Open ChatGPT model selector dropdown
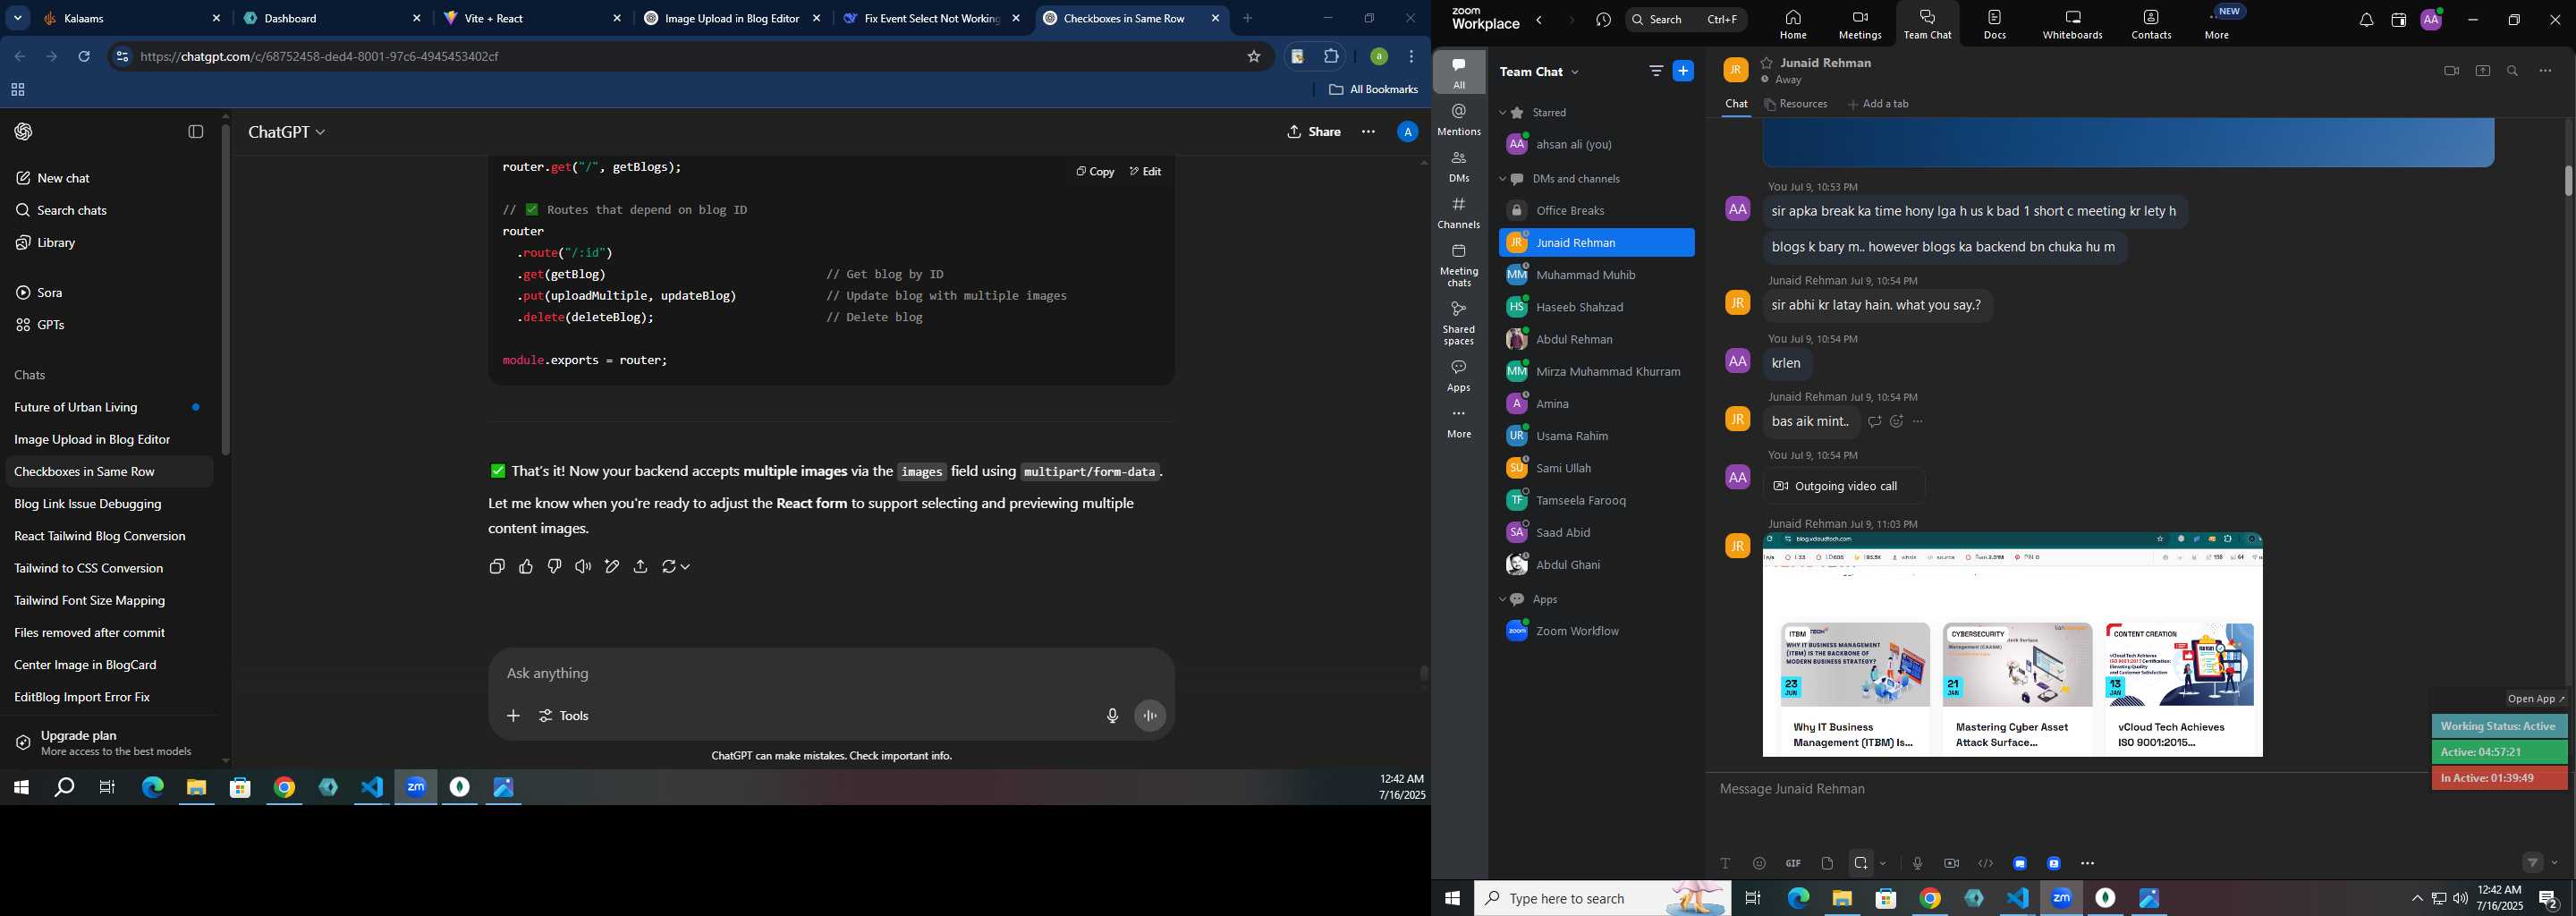This screenshot has width=2576, height=916. (287, 132)
